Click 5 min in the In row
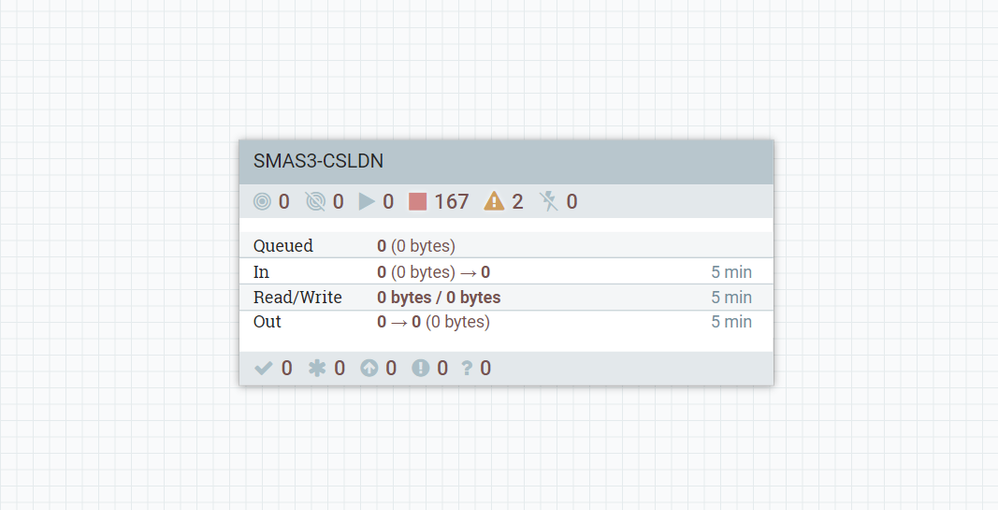Image resolution: width=998 pixels, height=510 pixels. [731, 272]
